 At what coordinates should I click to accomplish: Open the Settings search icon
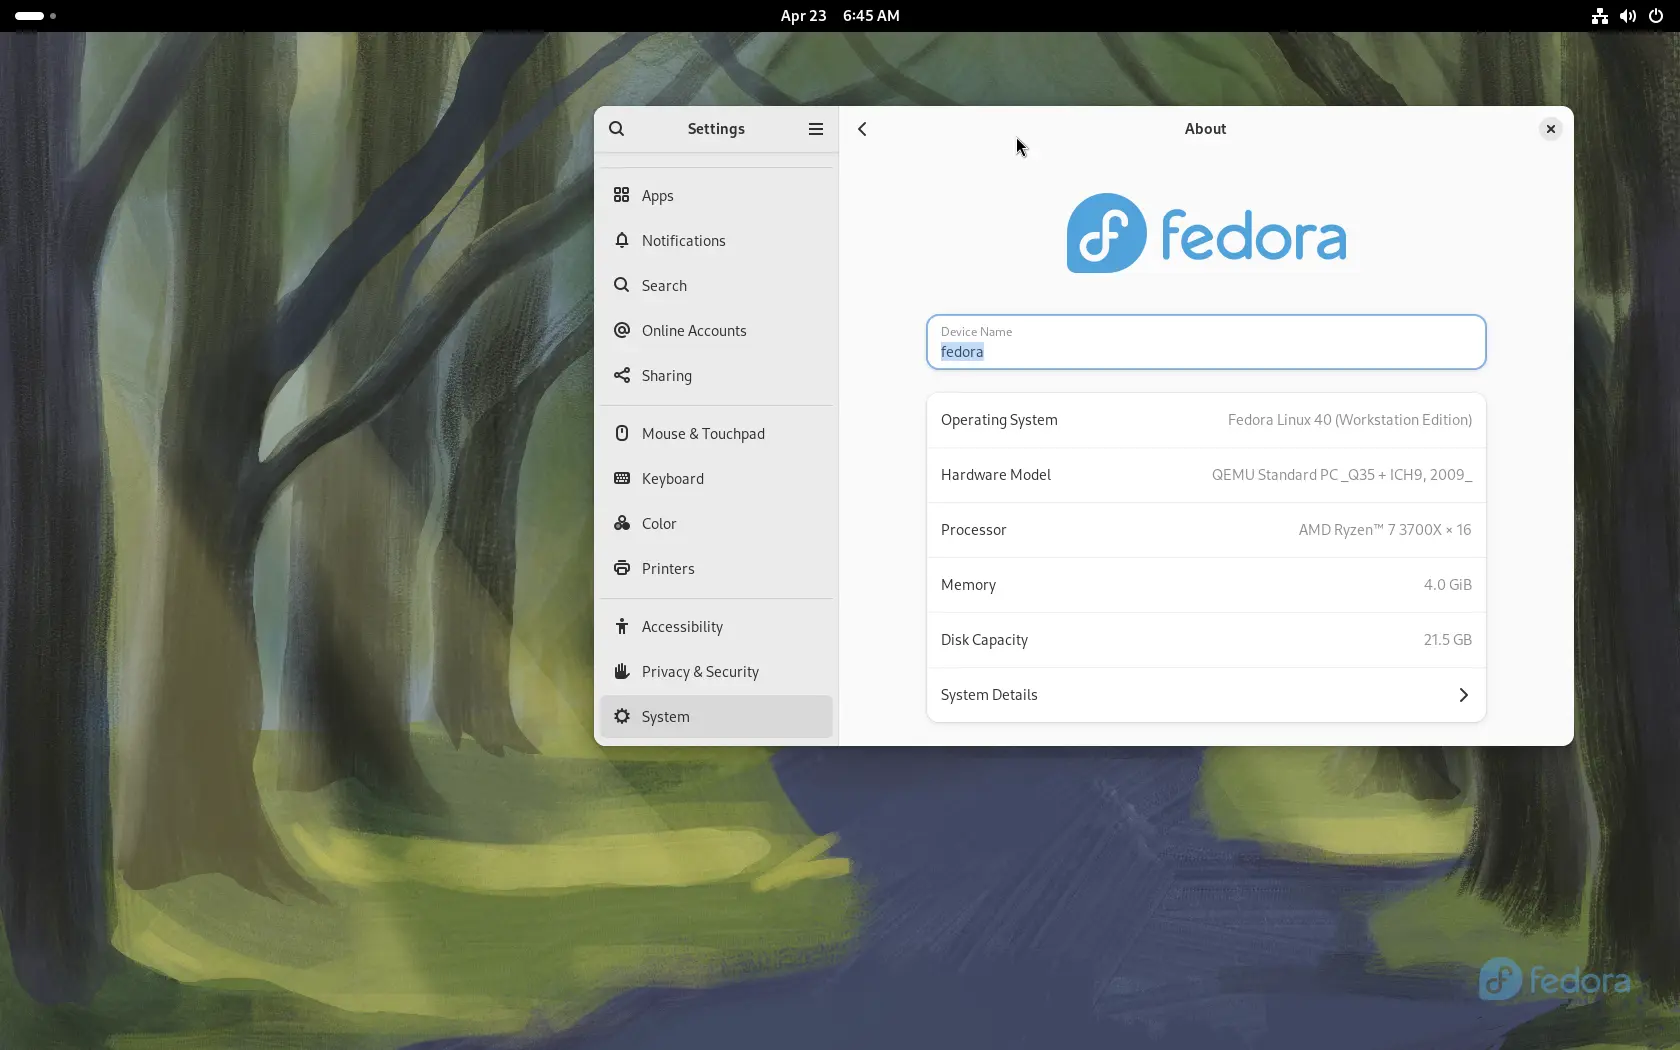(617, 129)
